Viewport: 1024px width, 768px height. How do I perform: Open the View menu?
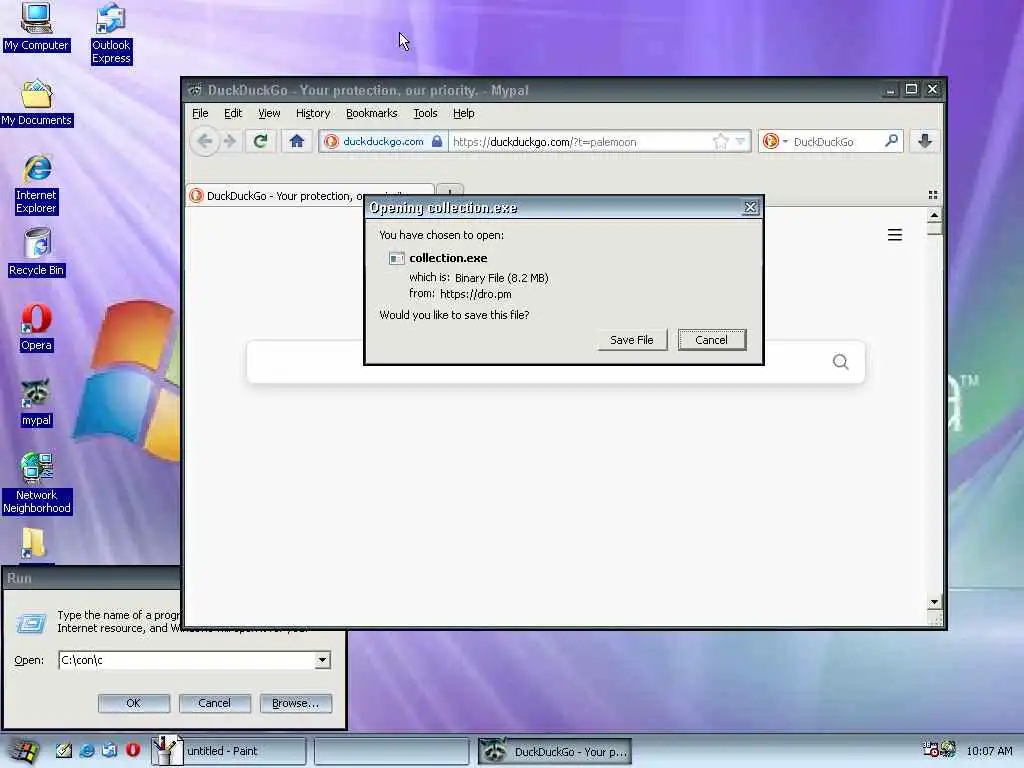click(269, 113)
